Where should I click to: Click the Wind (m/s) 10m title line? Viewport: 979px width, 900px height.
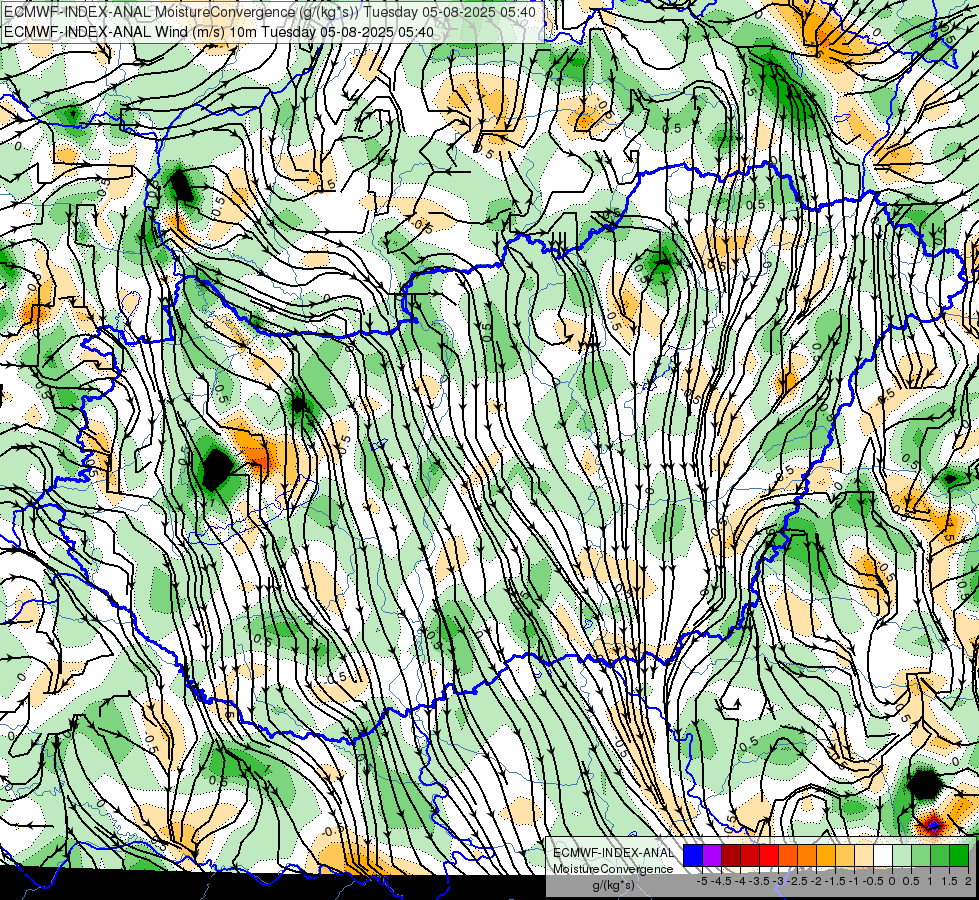219,31
